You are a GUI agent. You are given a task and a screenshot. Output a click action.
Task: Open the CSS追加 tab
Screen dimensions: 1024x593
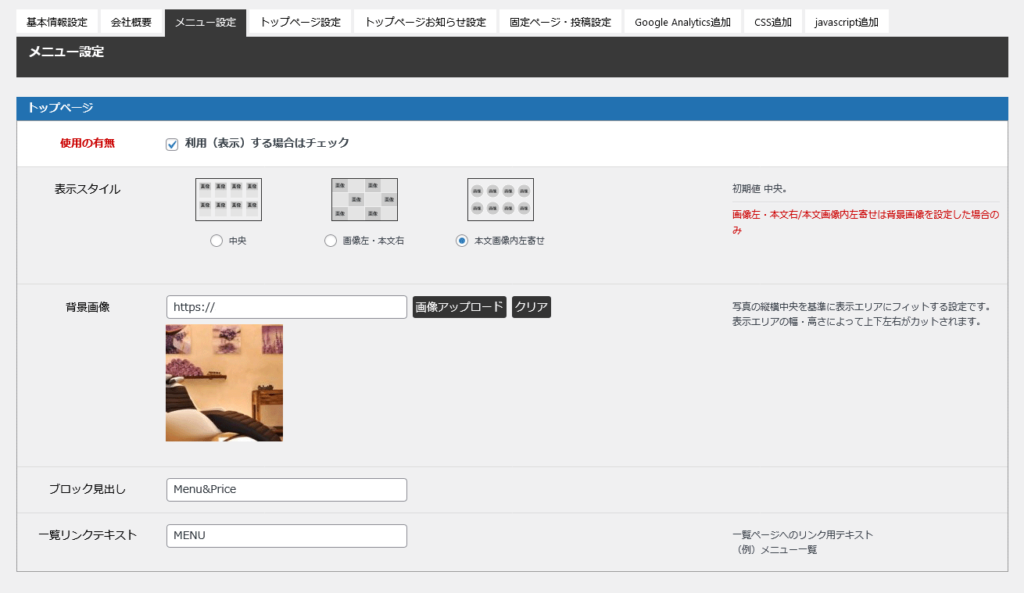click(x=771, y=22)
